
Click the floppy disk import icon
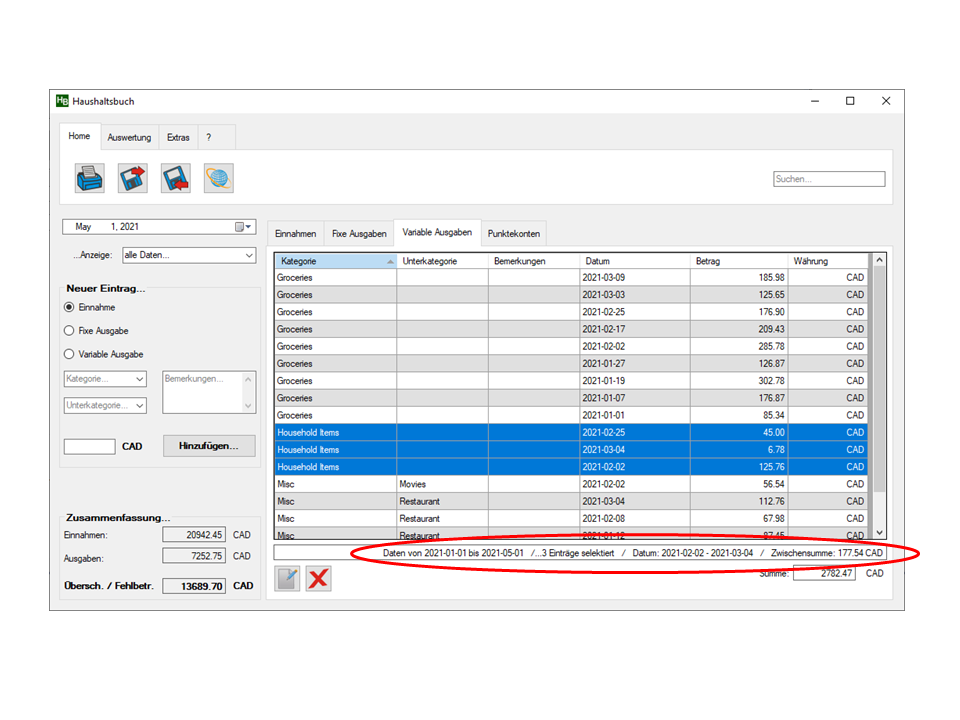(x=176, y=178)
